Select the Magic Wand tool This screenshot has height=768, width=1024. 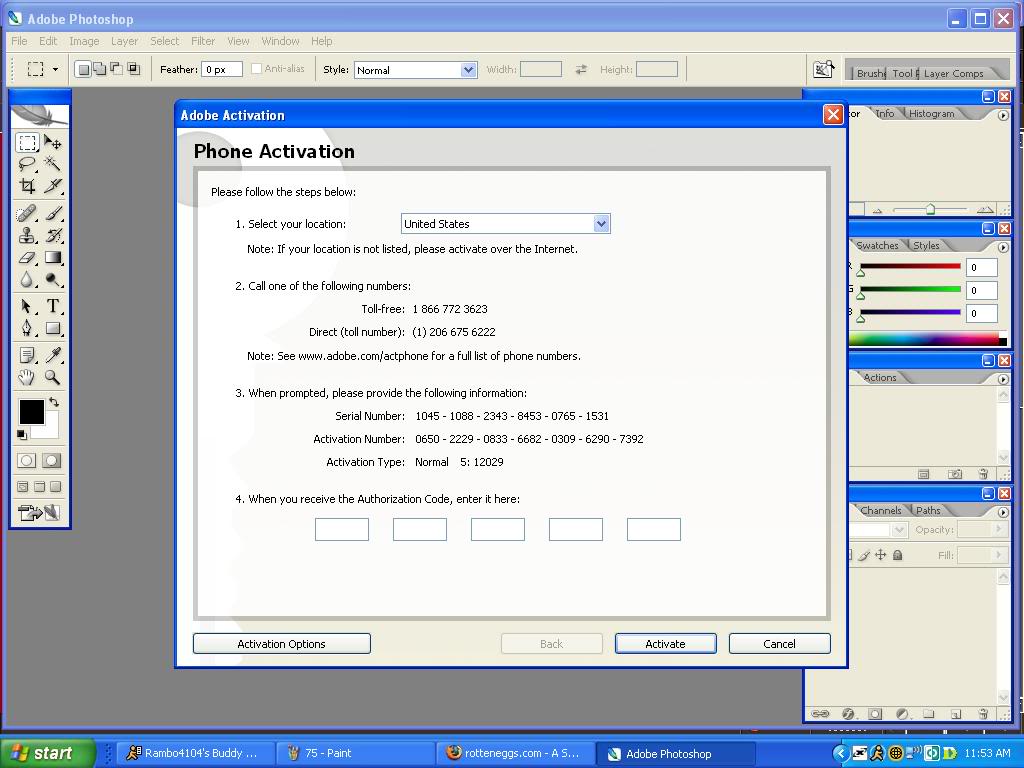(53, 163)
